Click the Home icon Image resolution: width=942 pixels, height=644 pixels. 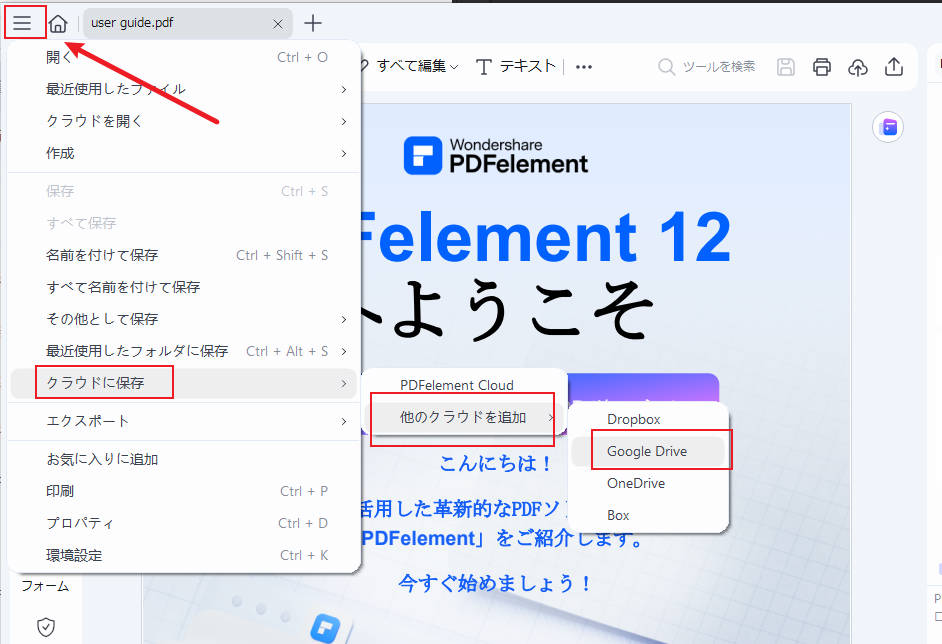(x=58, y=22)
